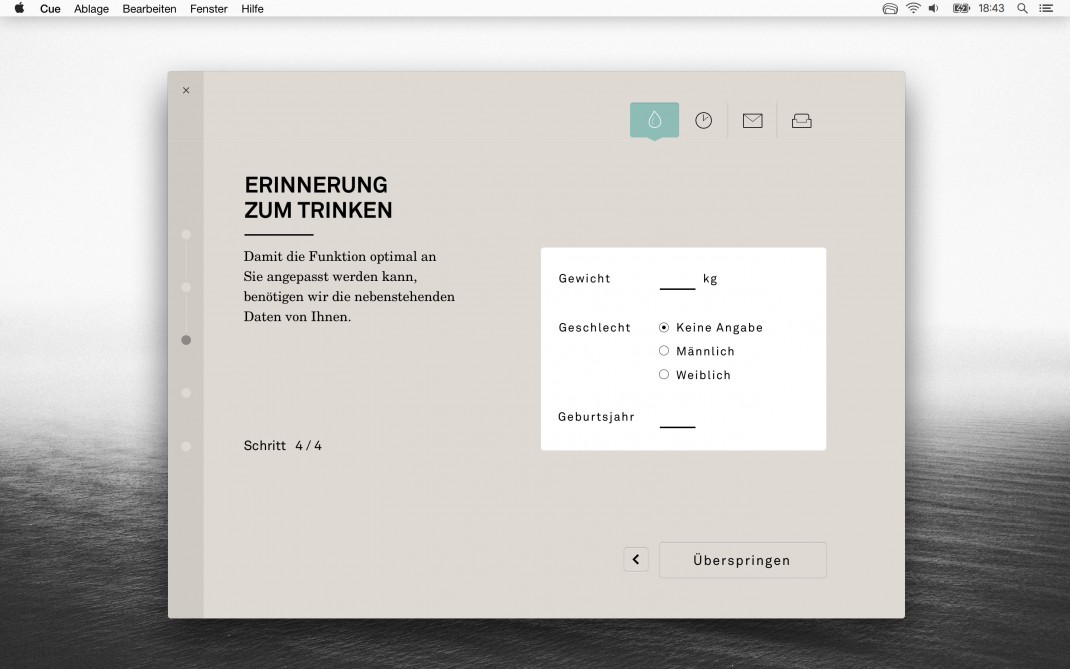The image size is (1070, 669).
Task: Open the envelope mail icon tab
Action: click(x=753, y=120)
